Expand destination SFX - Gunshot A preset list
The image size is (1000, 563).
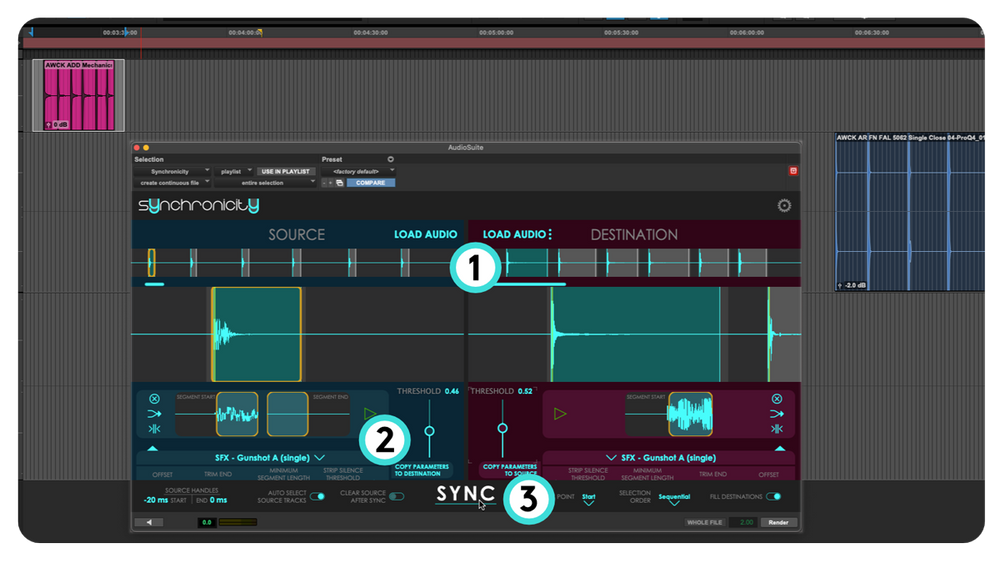[611, 458]
